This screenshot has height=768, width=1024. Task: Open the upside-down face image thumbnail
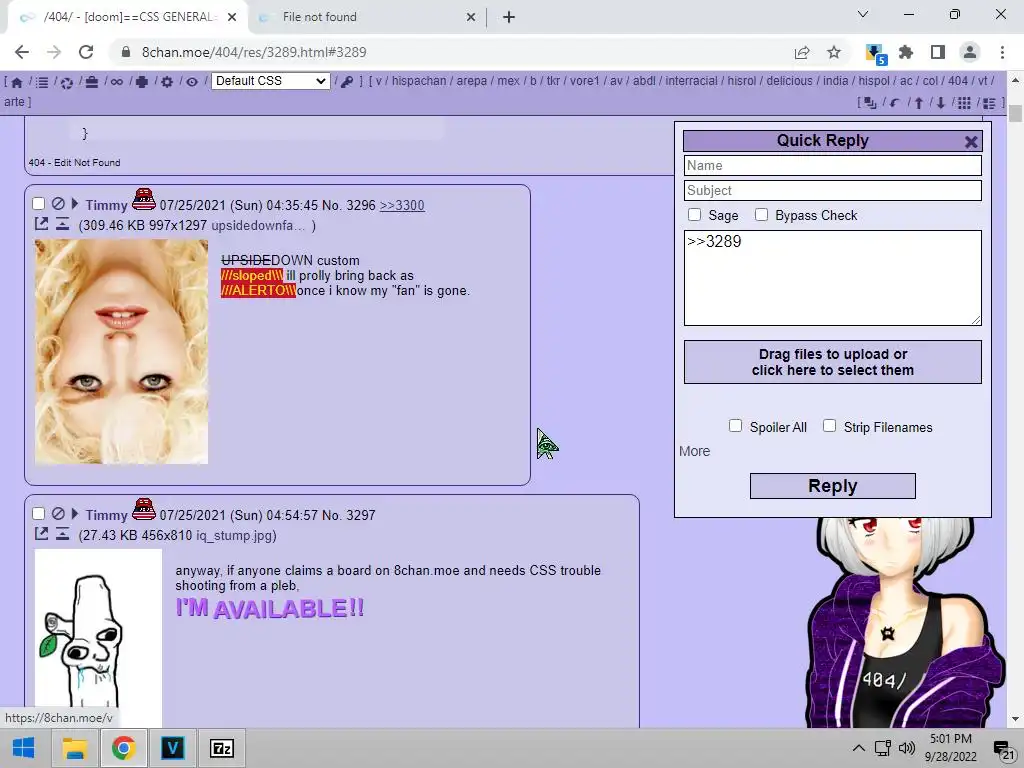[121, 351]
